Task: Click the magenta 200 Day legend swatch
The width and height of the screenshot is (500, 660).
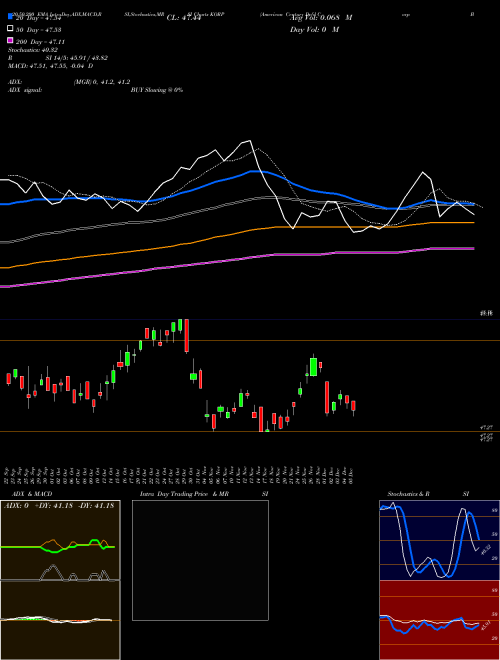Action: pyautogui.click(x=10, y=41)
